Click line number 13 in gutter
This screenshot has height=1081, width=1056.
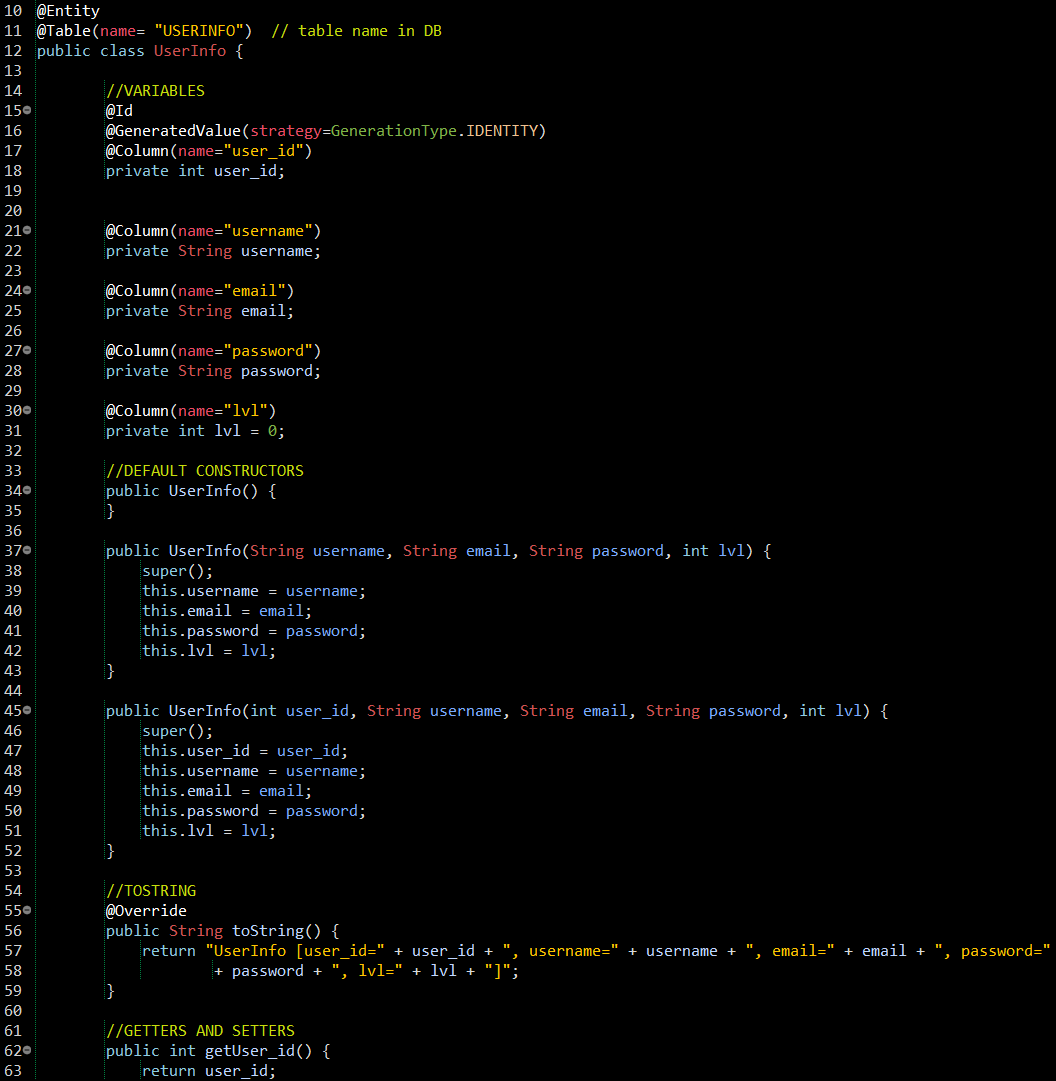(13, 71)
